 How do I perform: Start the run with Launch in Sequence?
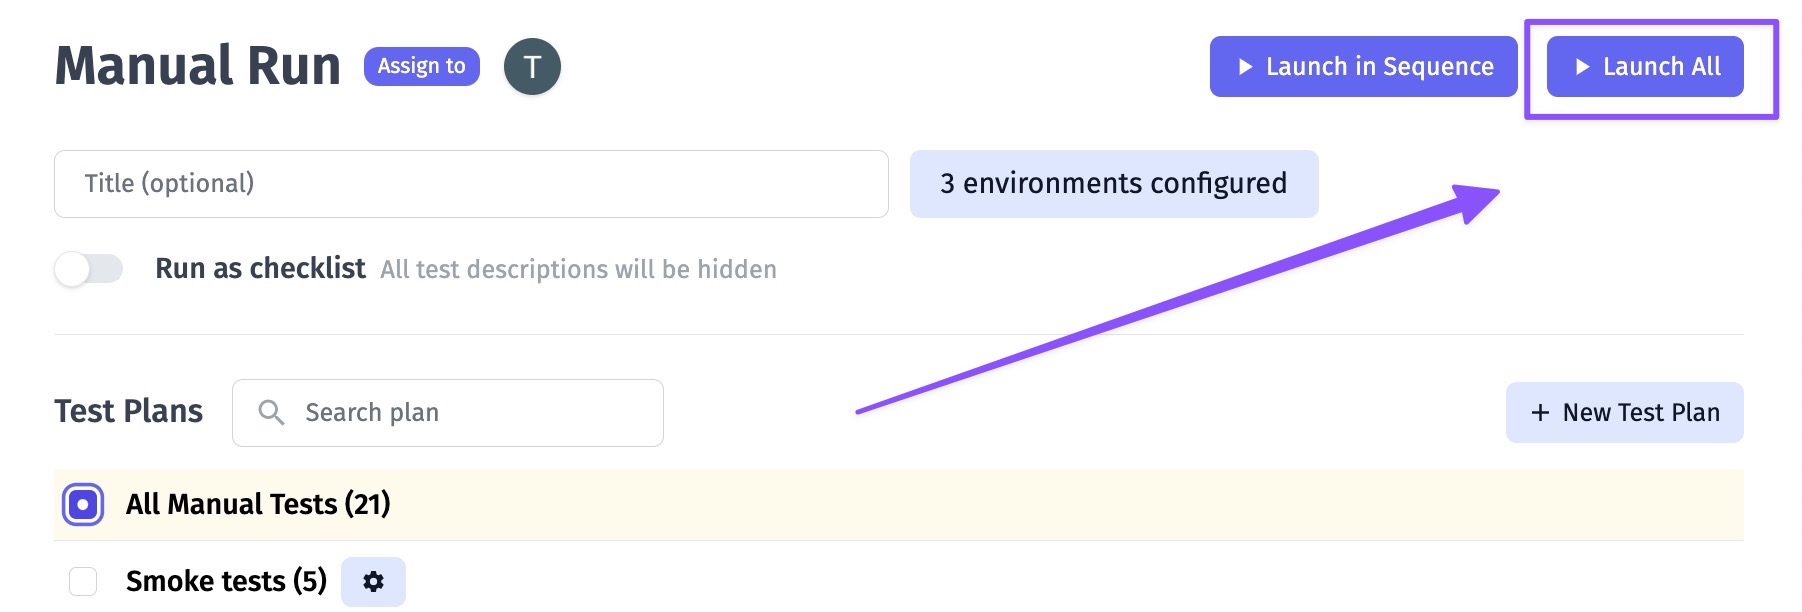pos(1364,67)
